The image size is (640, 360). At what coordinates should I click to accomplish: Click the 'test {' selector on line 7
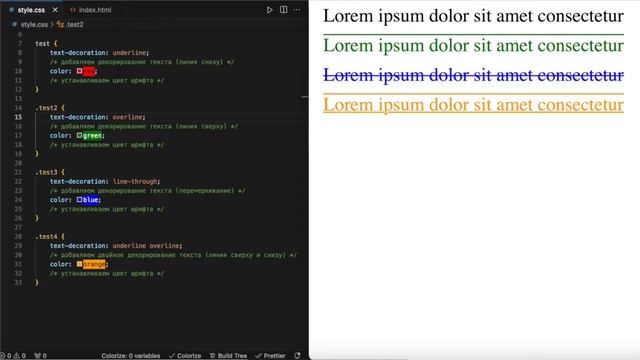[x=46, y=43]
